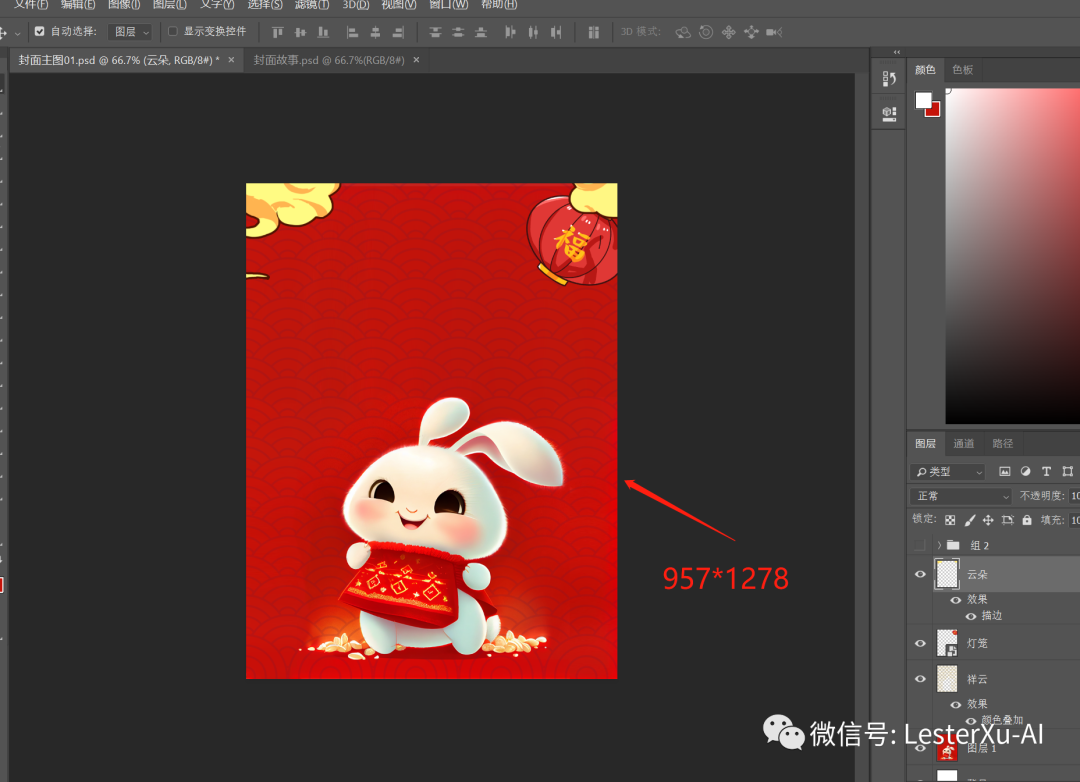This screenshot has height=782, width=1080.
Task: Toggle 效果 eye under 云朵 layer
Action: coord(955,600)
